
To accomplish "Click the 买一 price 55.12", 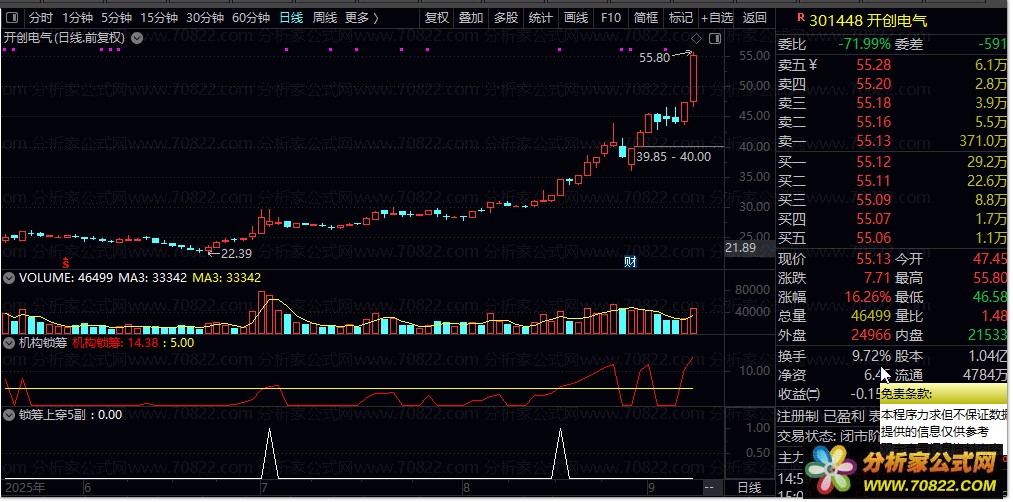I will pos(873,162).
